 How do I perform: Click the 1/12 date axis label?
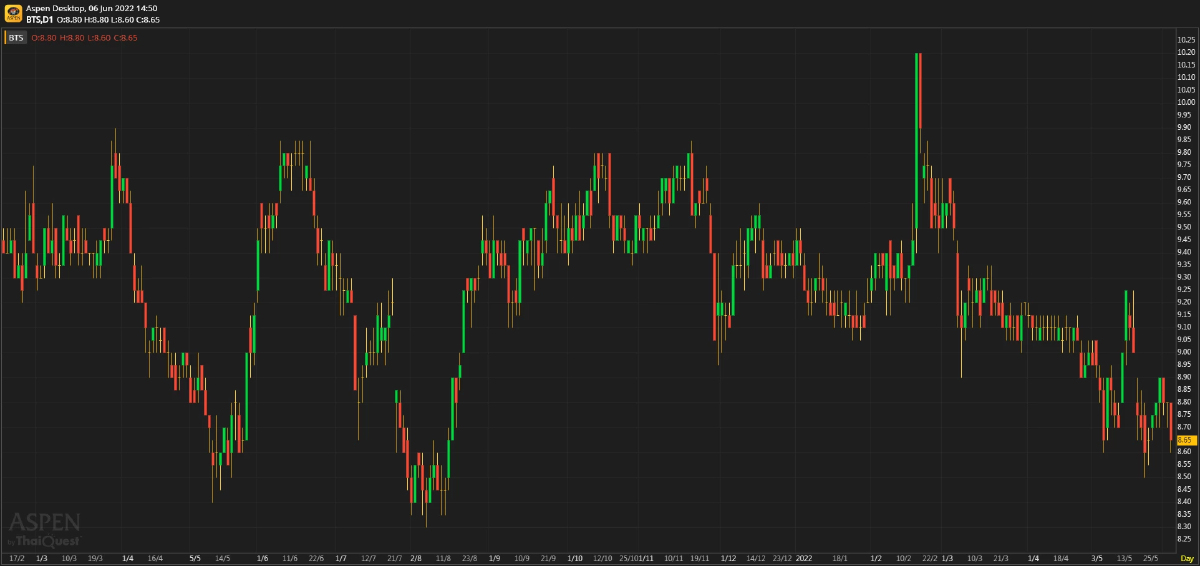pyautogui.click(x=728, y=557)
